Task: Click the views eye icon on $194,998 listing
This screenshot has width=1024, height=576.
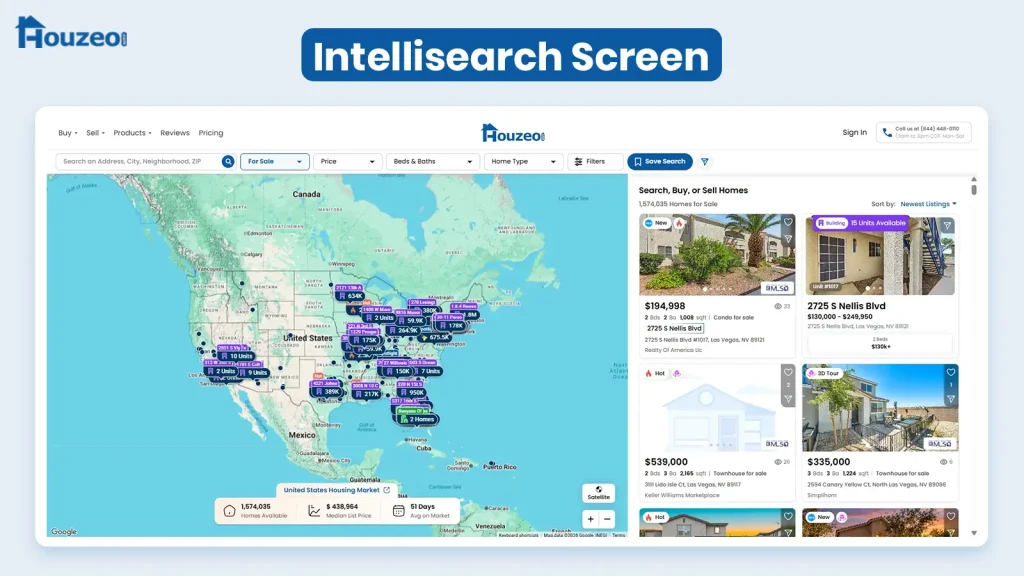Action: (778, 306)
